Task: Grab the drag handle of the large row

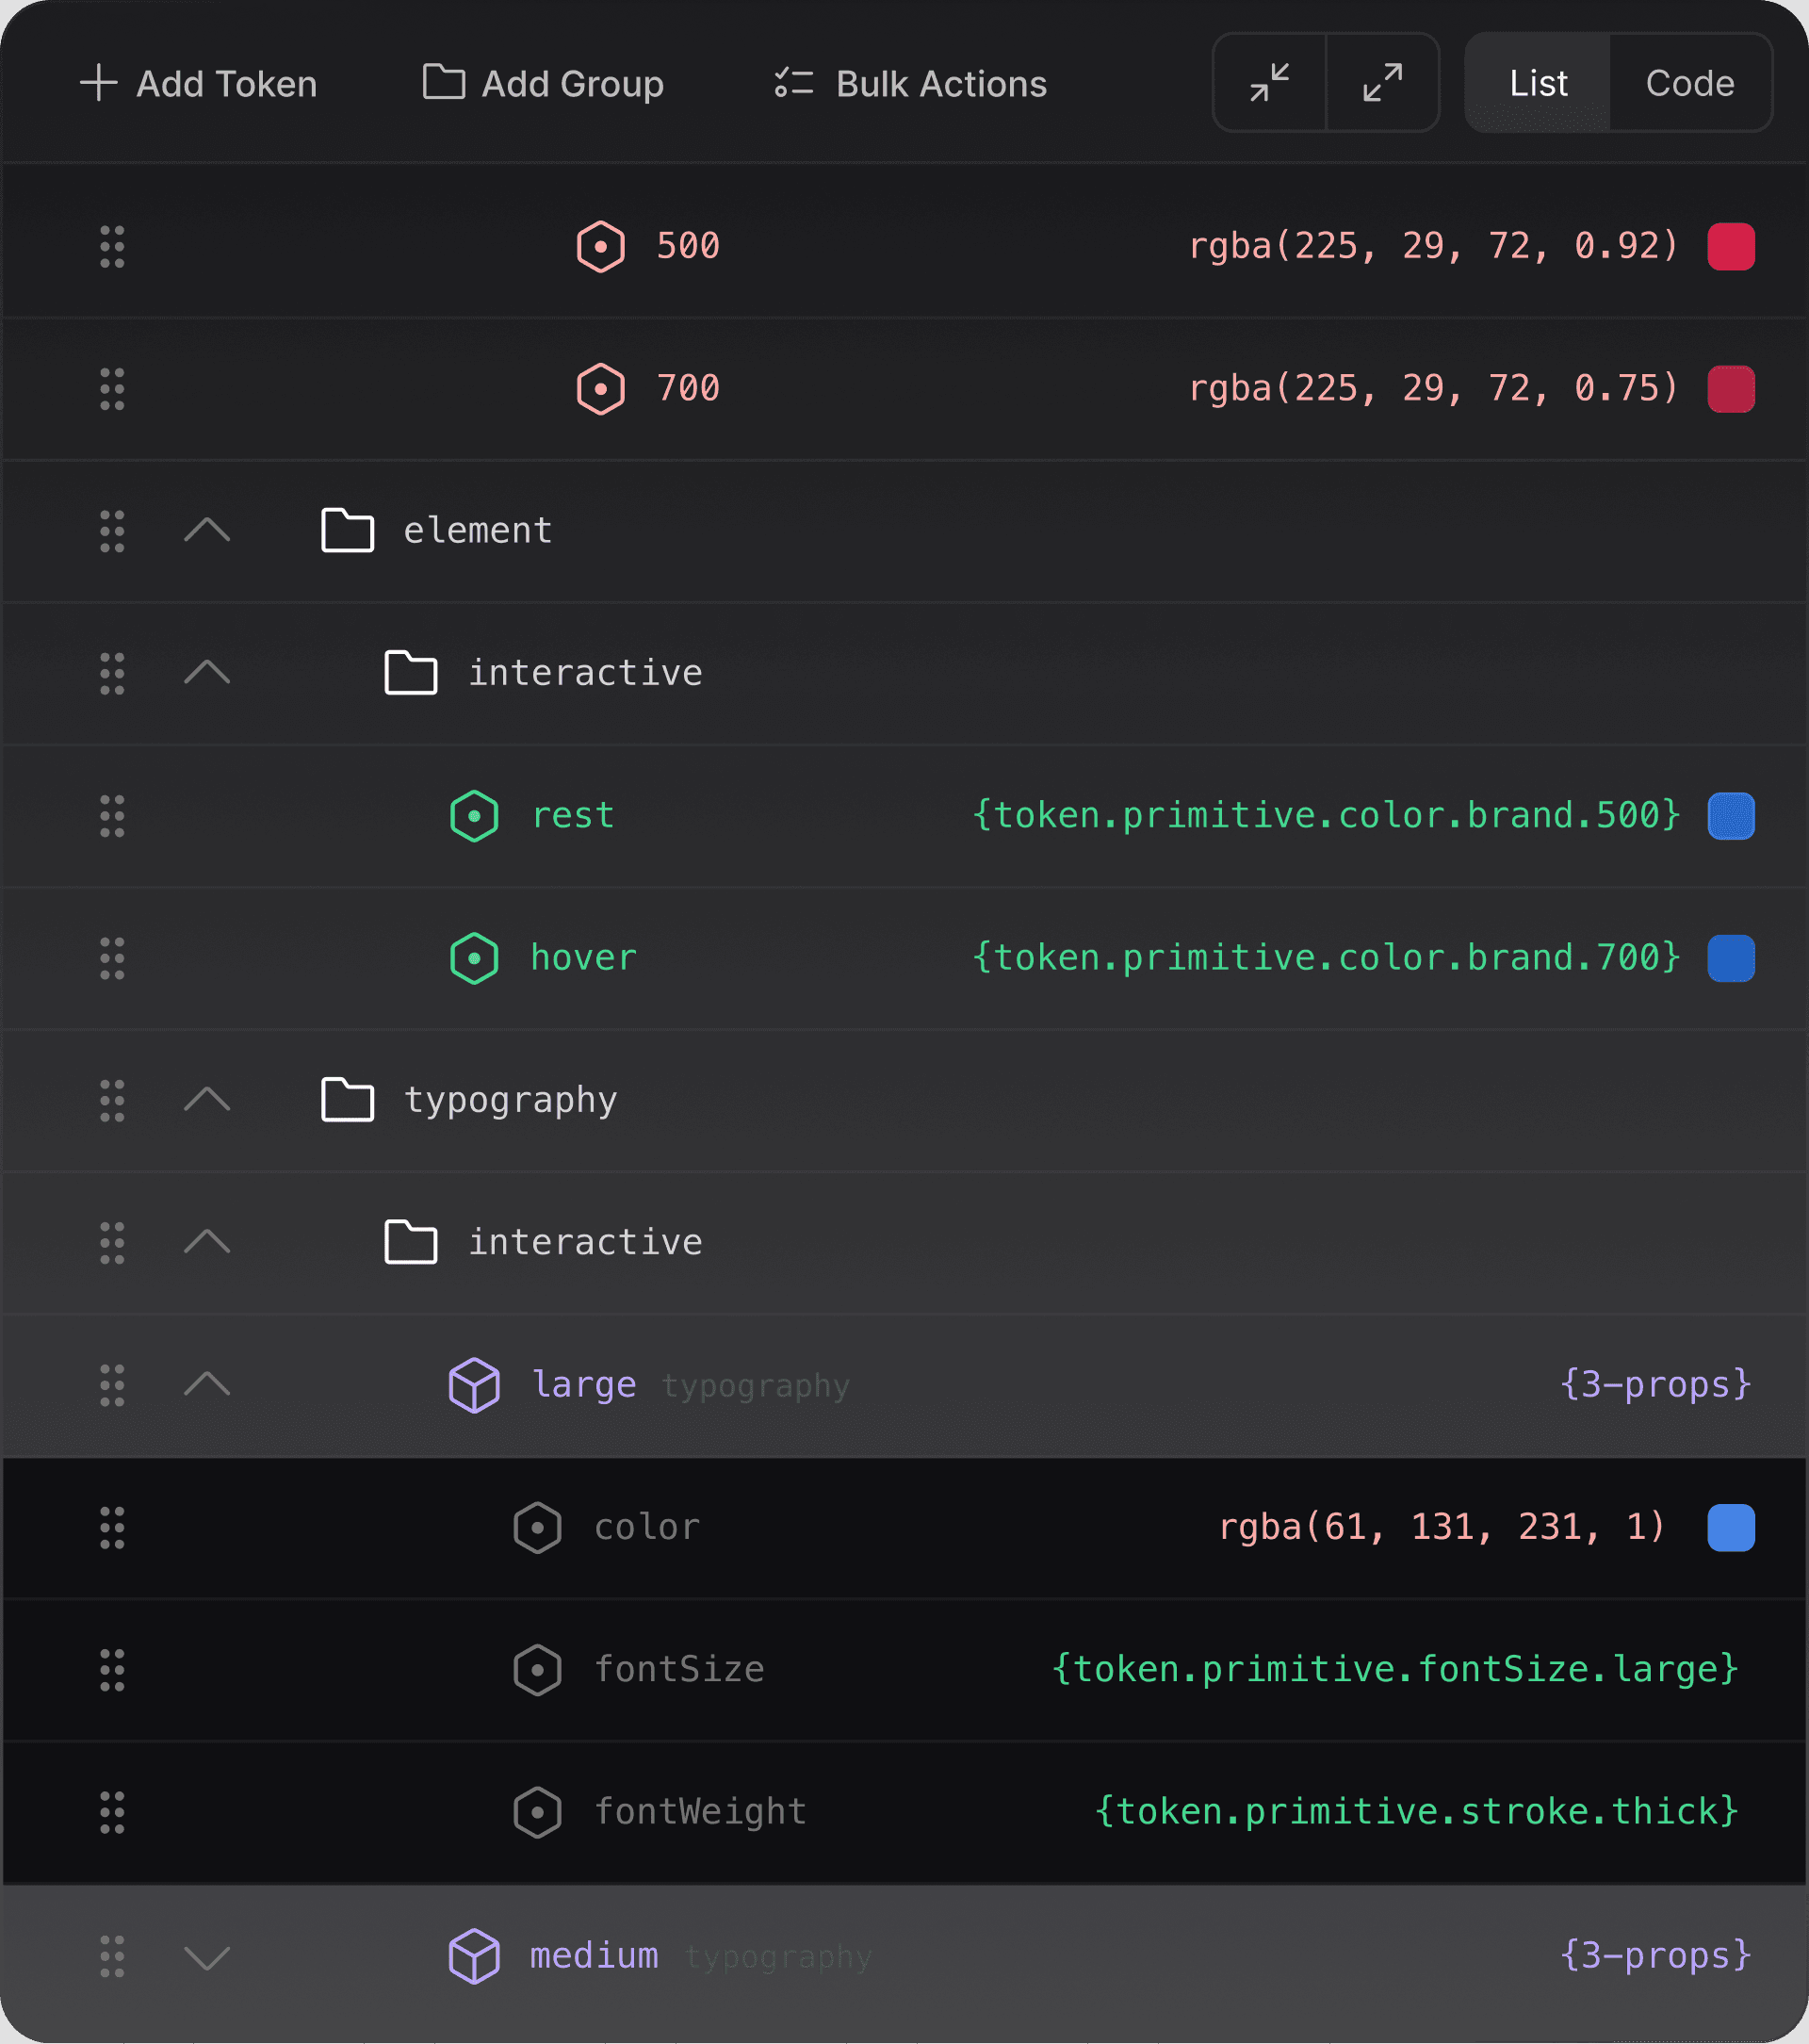Action: pos(112,1385)
